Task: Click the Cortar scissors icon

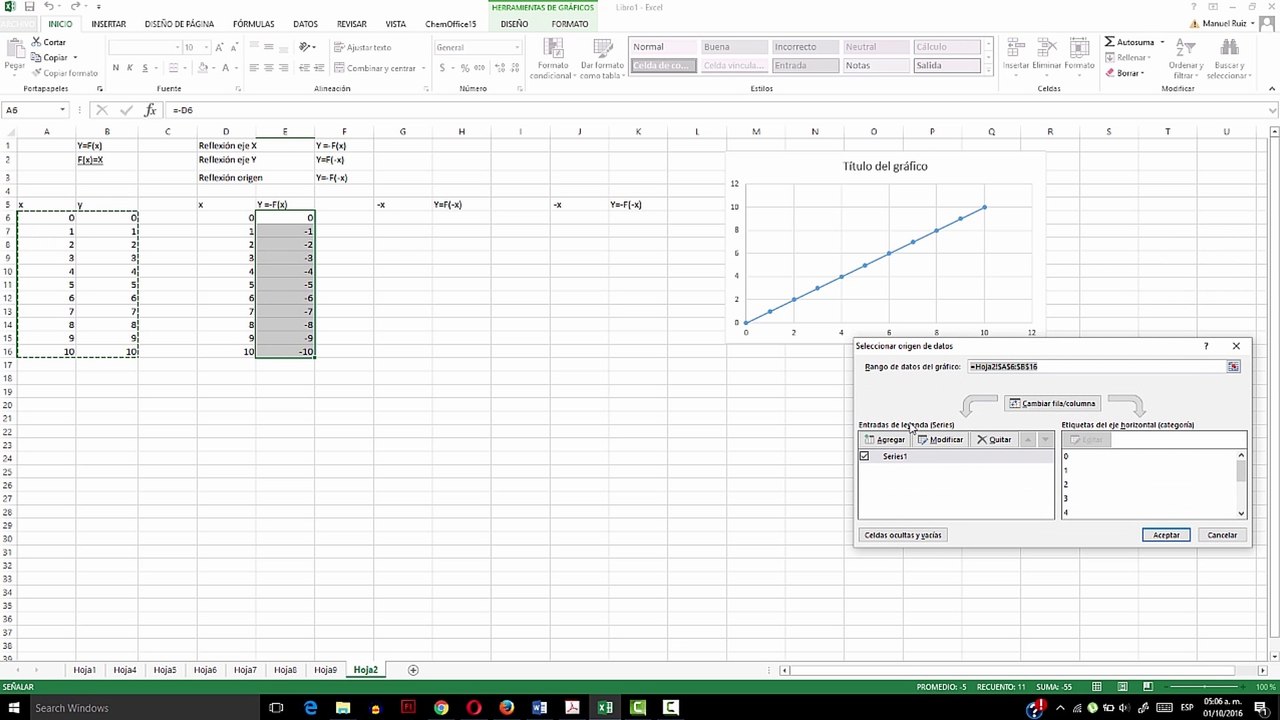Action: [36, 42]
